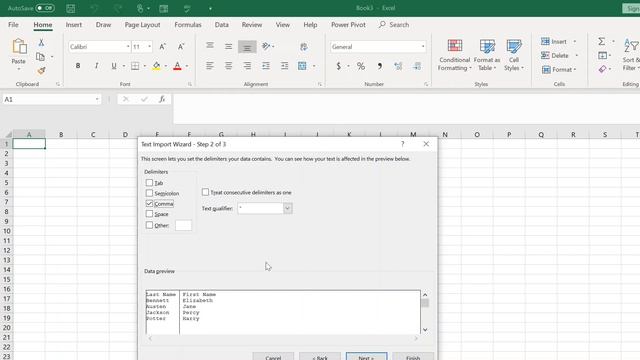Screen dimensions: 640x360
Task: Open the Insert cells dropdown arrow
Action: [x=574, y=42]
